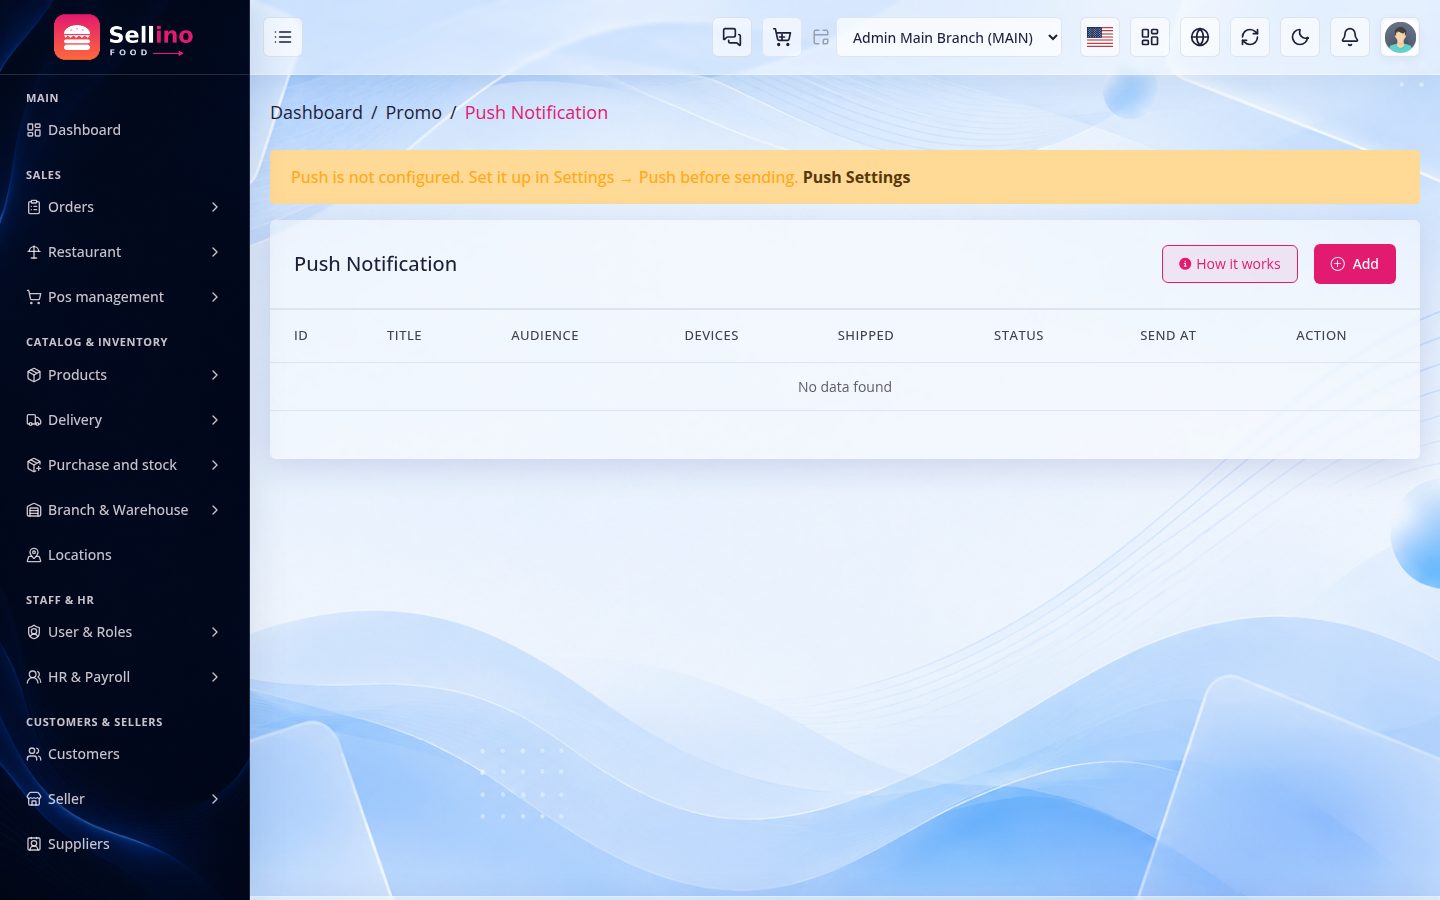
Task: Click the Promo breadcrumb link
Action: pyautogui.click(x=413, y=113)
